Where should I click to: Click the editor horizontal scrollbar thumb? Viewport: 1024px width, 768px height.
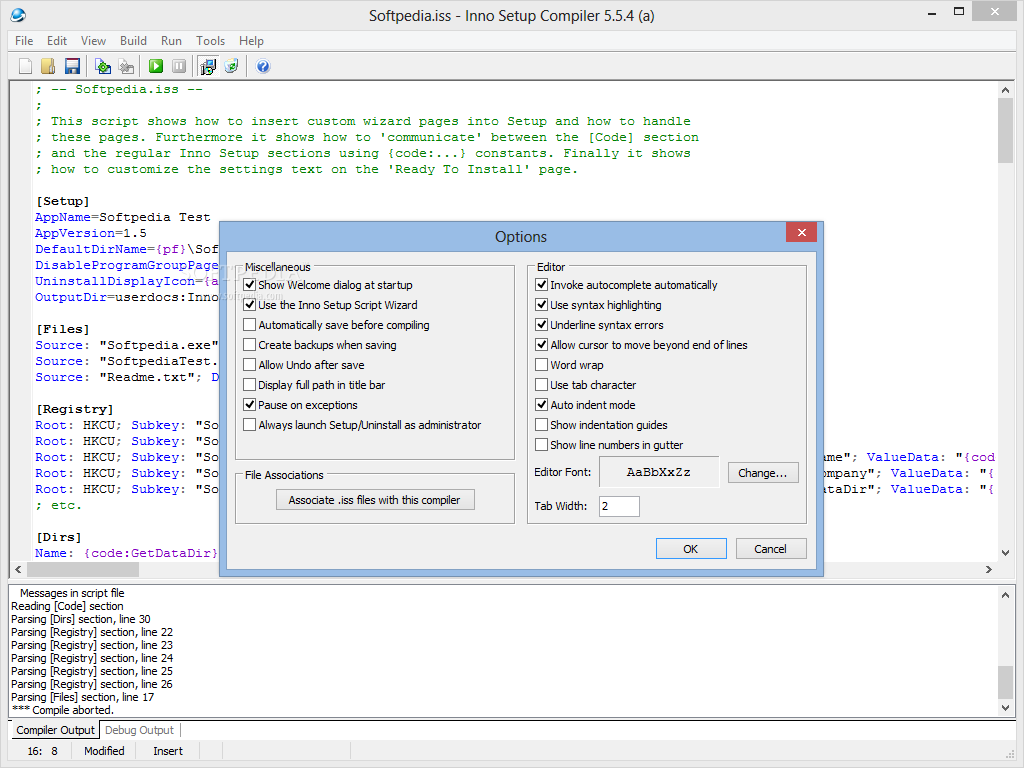tap(82, 569)
